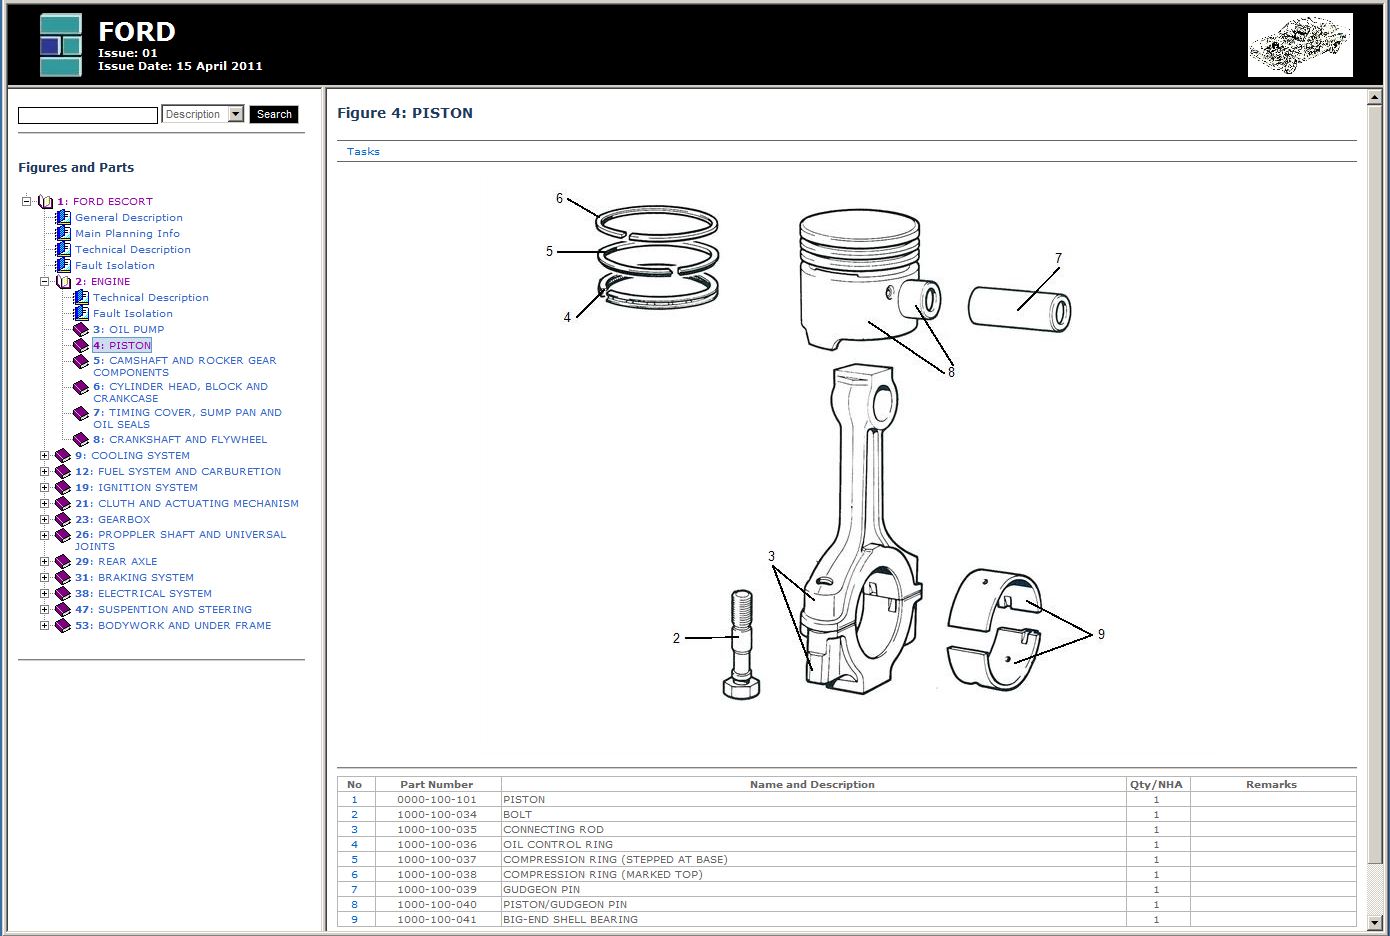Click purple book icon beside CYLINDER HEAD, BLOCK
This screenshot has height=936, width=1390.
pyautogui.click(x=81, y=387)
